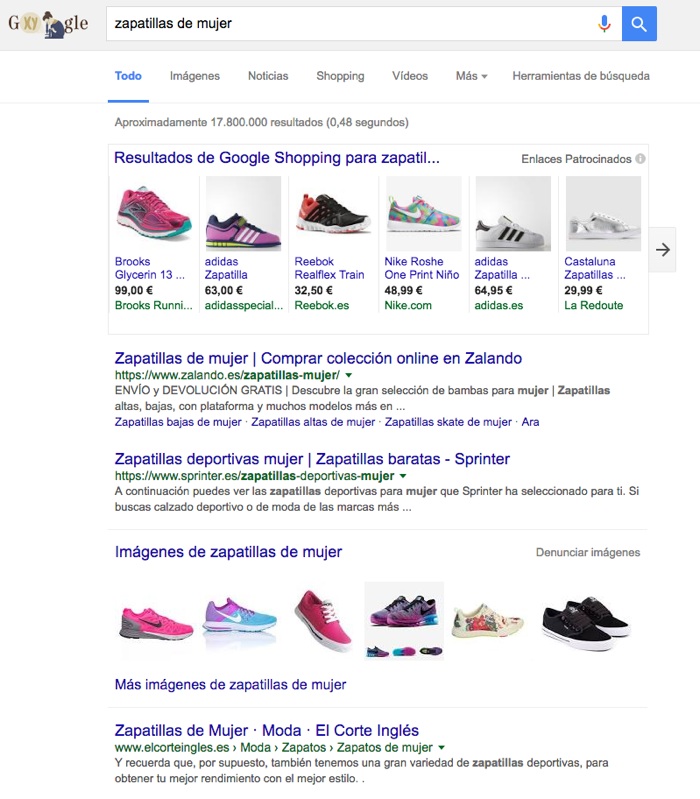This screenshot has height=799, width=700.
Task: Open the pink canvas sneaker image
Action: coord(322,620)
